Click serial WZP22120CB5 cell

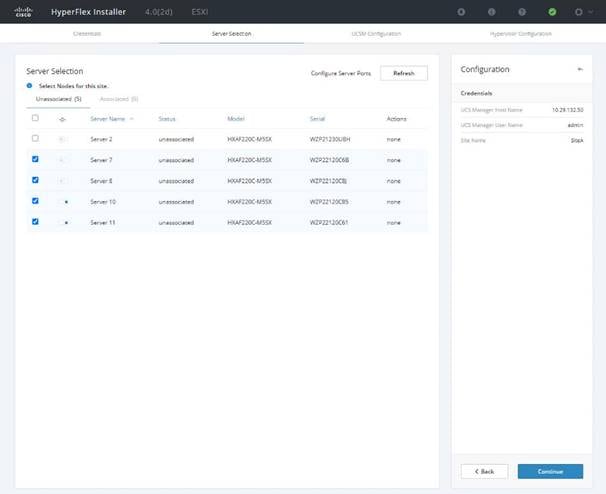(329, 202)
